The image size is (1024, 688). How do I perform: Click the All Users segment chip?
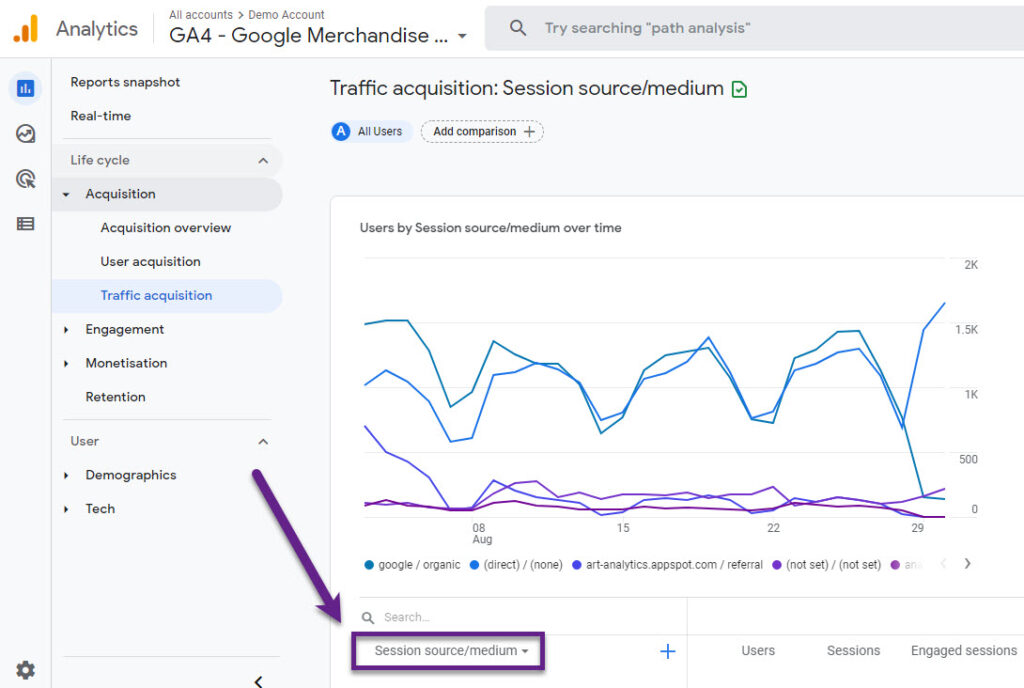[371, 131]
